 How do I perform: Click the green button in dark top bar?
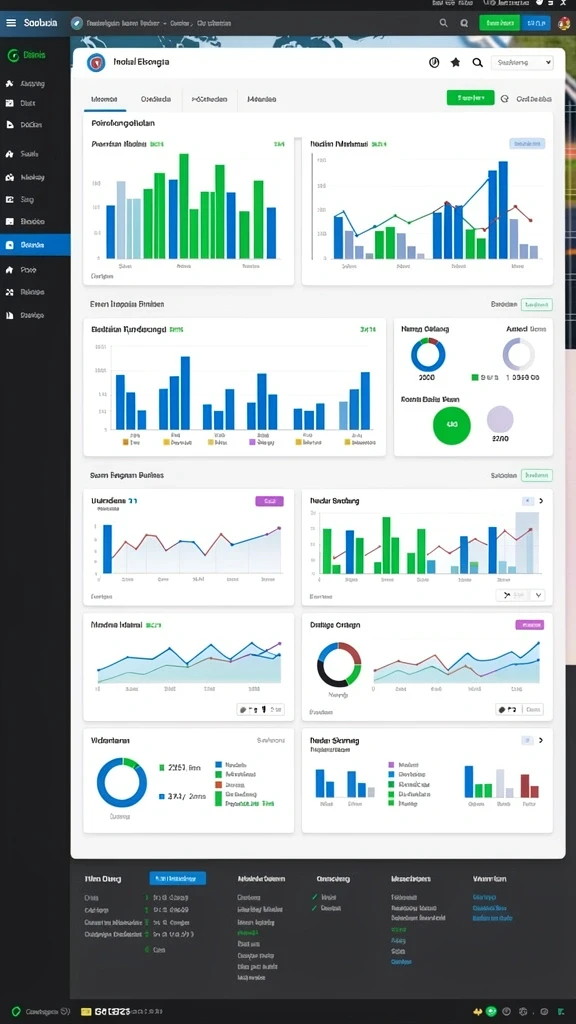pos(499,23)
